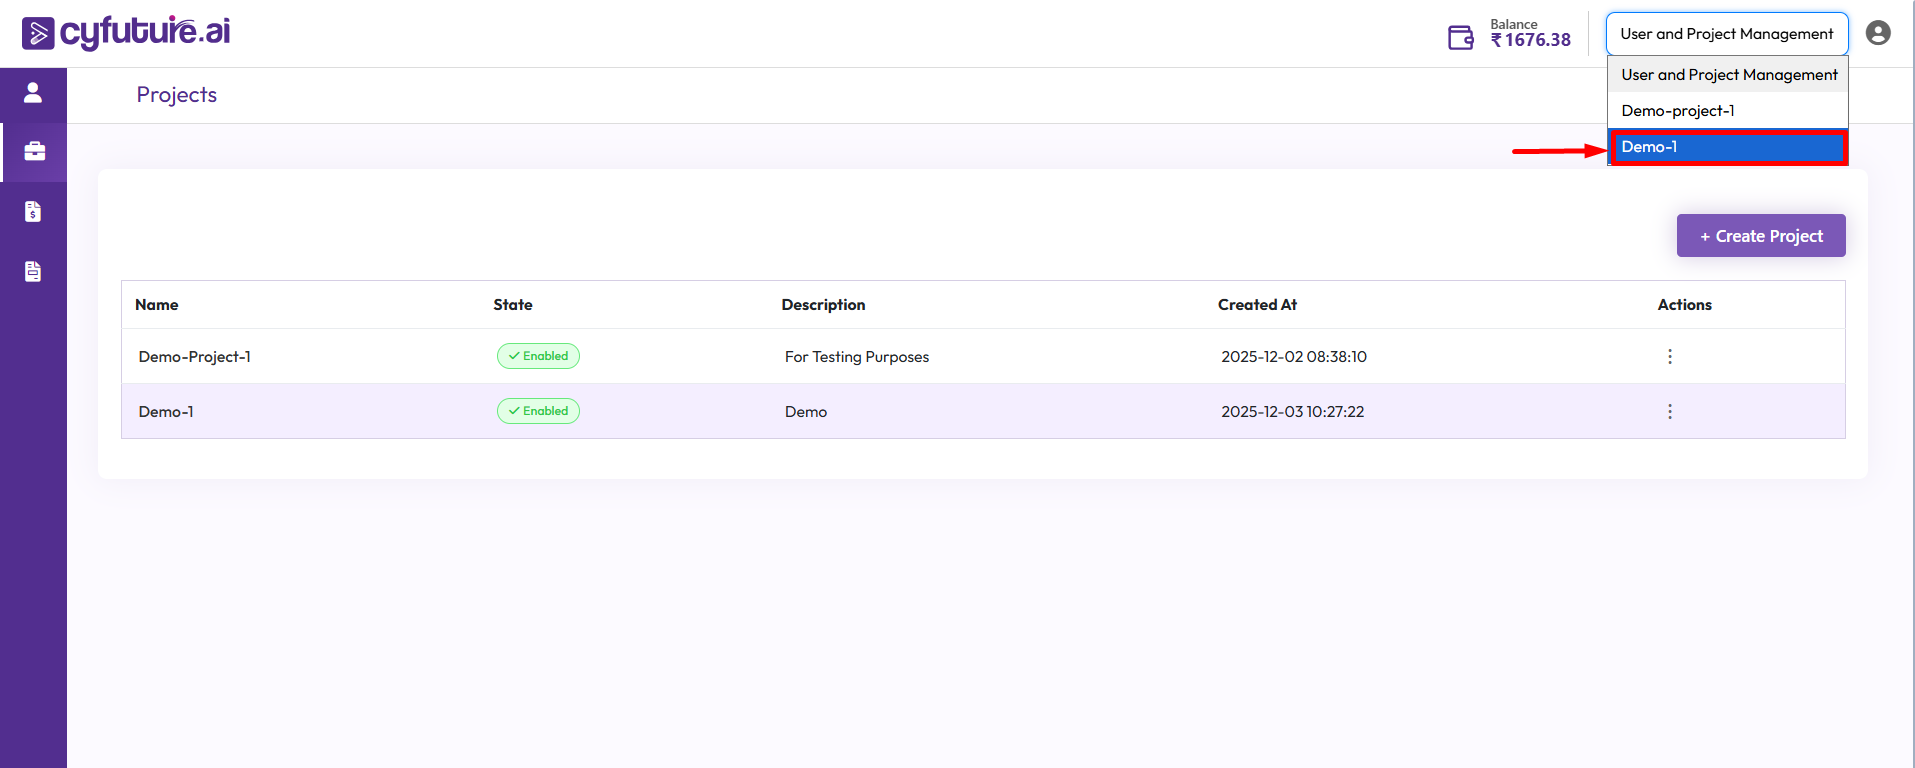Viewport: 1915px width, 768px height.
Task: Open the Projects briefcase sidebar icon
Action: (34, 151)
